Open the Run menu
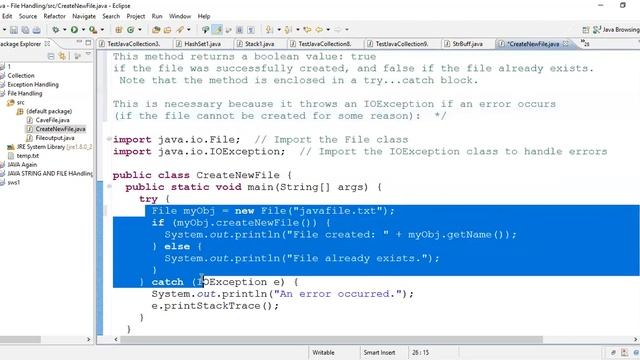The image size is (640, 360). (157, 16)
